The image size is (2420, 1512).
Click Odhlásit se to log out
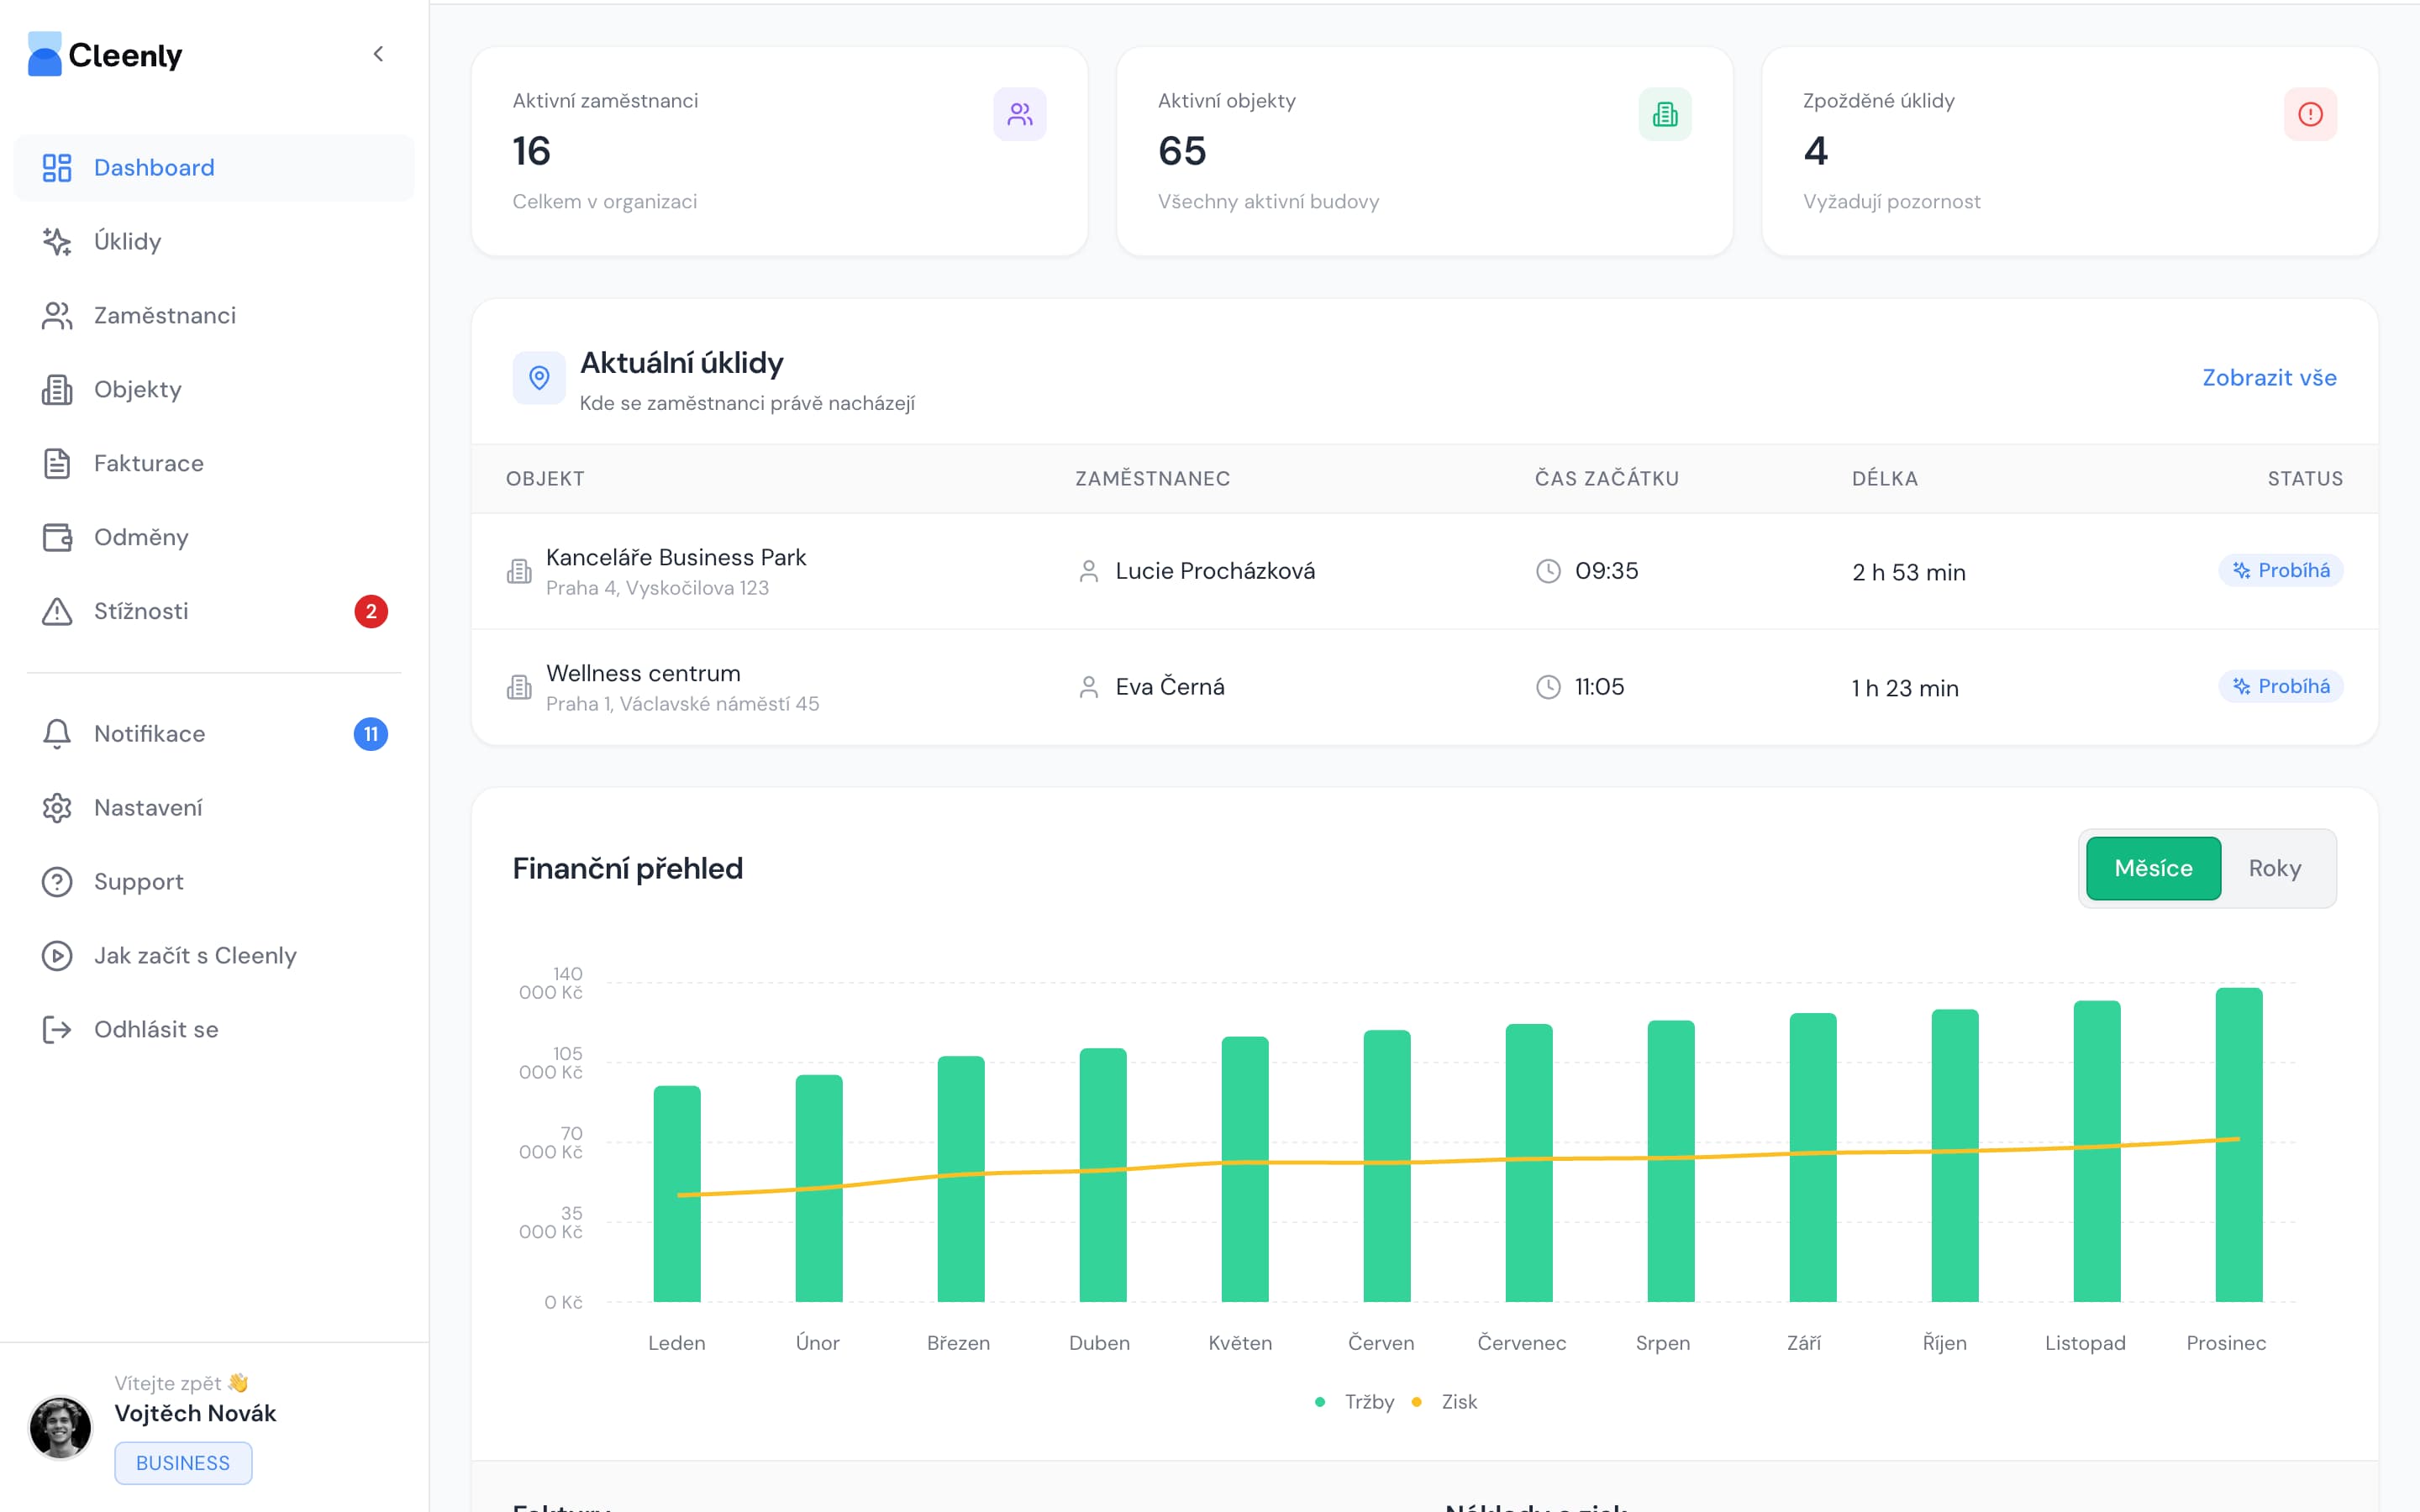pos(155,1029)
